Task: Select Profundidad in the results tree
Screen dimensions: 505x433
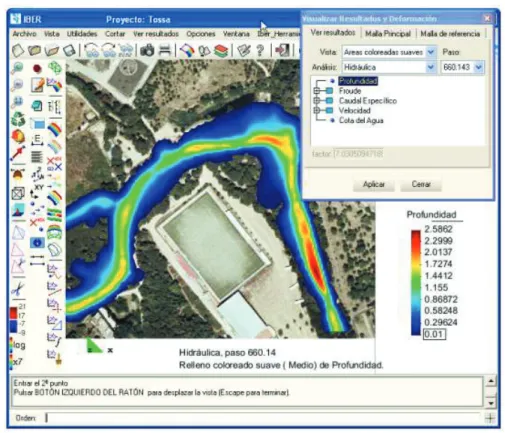Action: [x=358, y=81]
